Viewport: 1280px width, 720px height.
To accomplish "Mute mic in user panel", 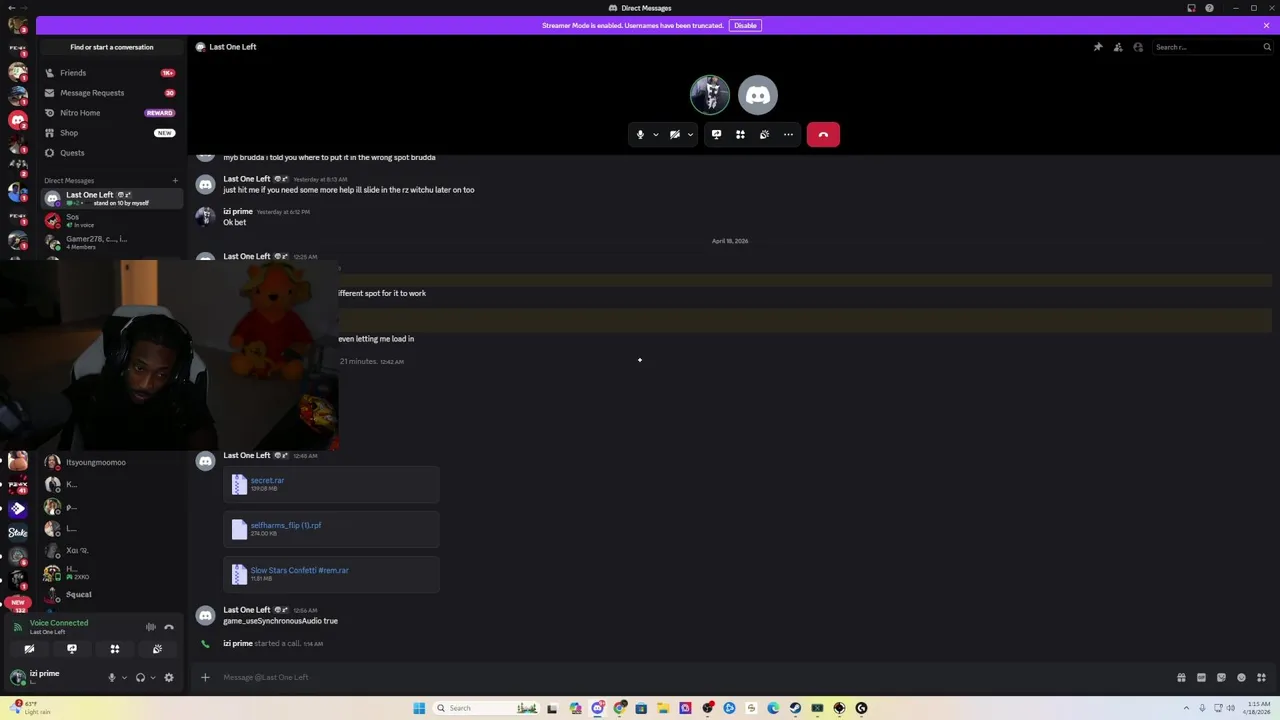I will [x=112, y=677].
